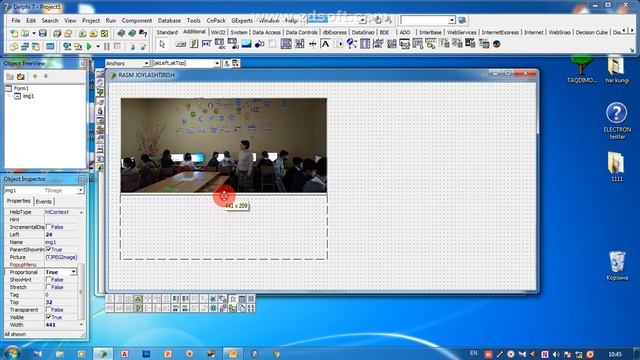Image resolution: width=640 pixels, height=360 pixels.
Task: Open Run button dropdown arrow
Action: point(98,47)
